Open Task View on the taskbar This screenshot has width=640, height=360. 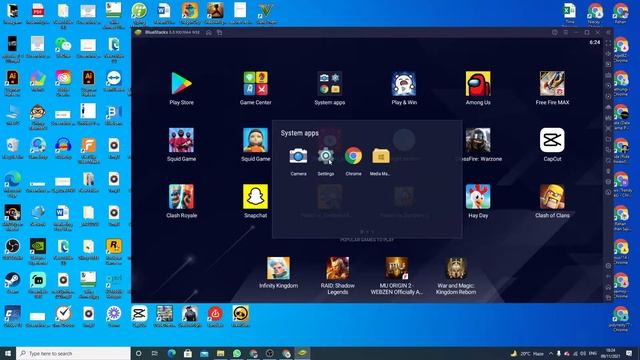(x=155, y=353)
